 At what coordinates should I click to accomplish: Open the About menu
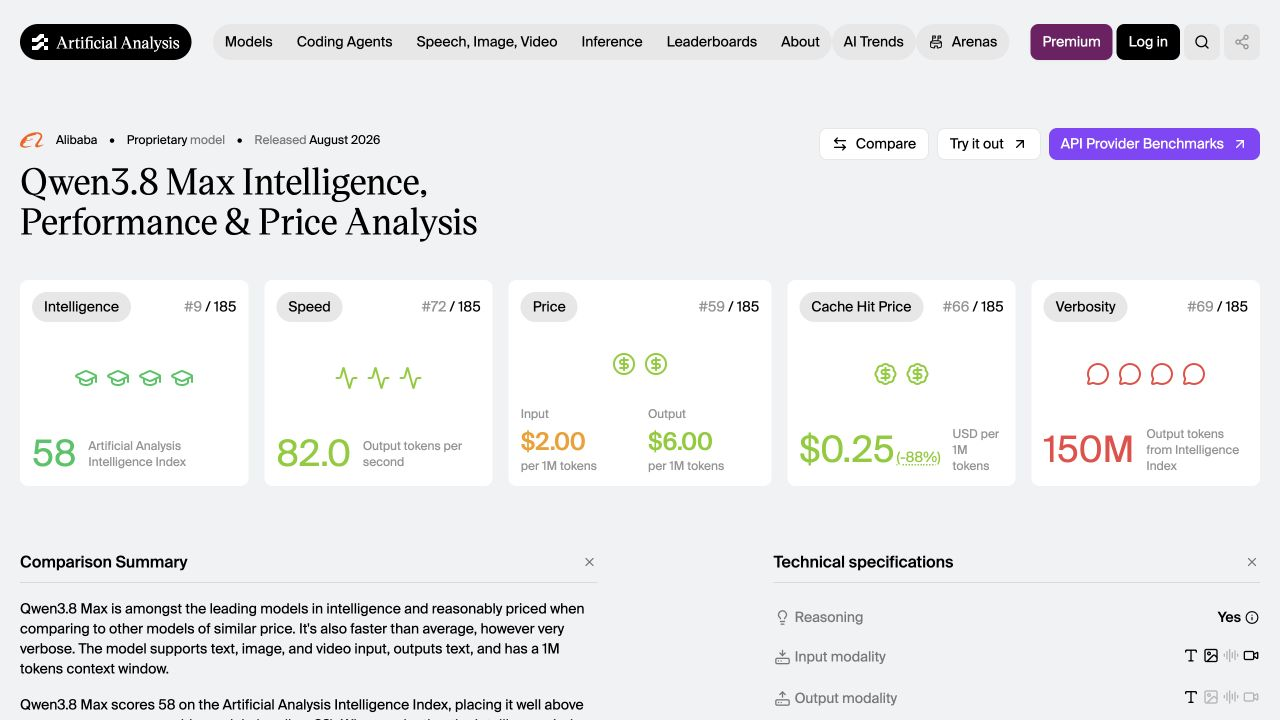(x=800, y=42)
